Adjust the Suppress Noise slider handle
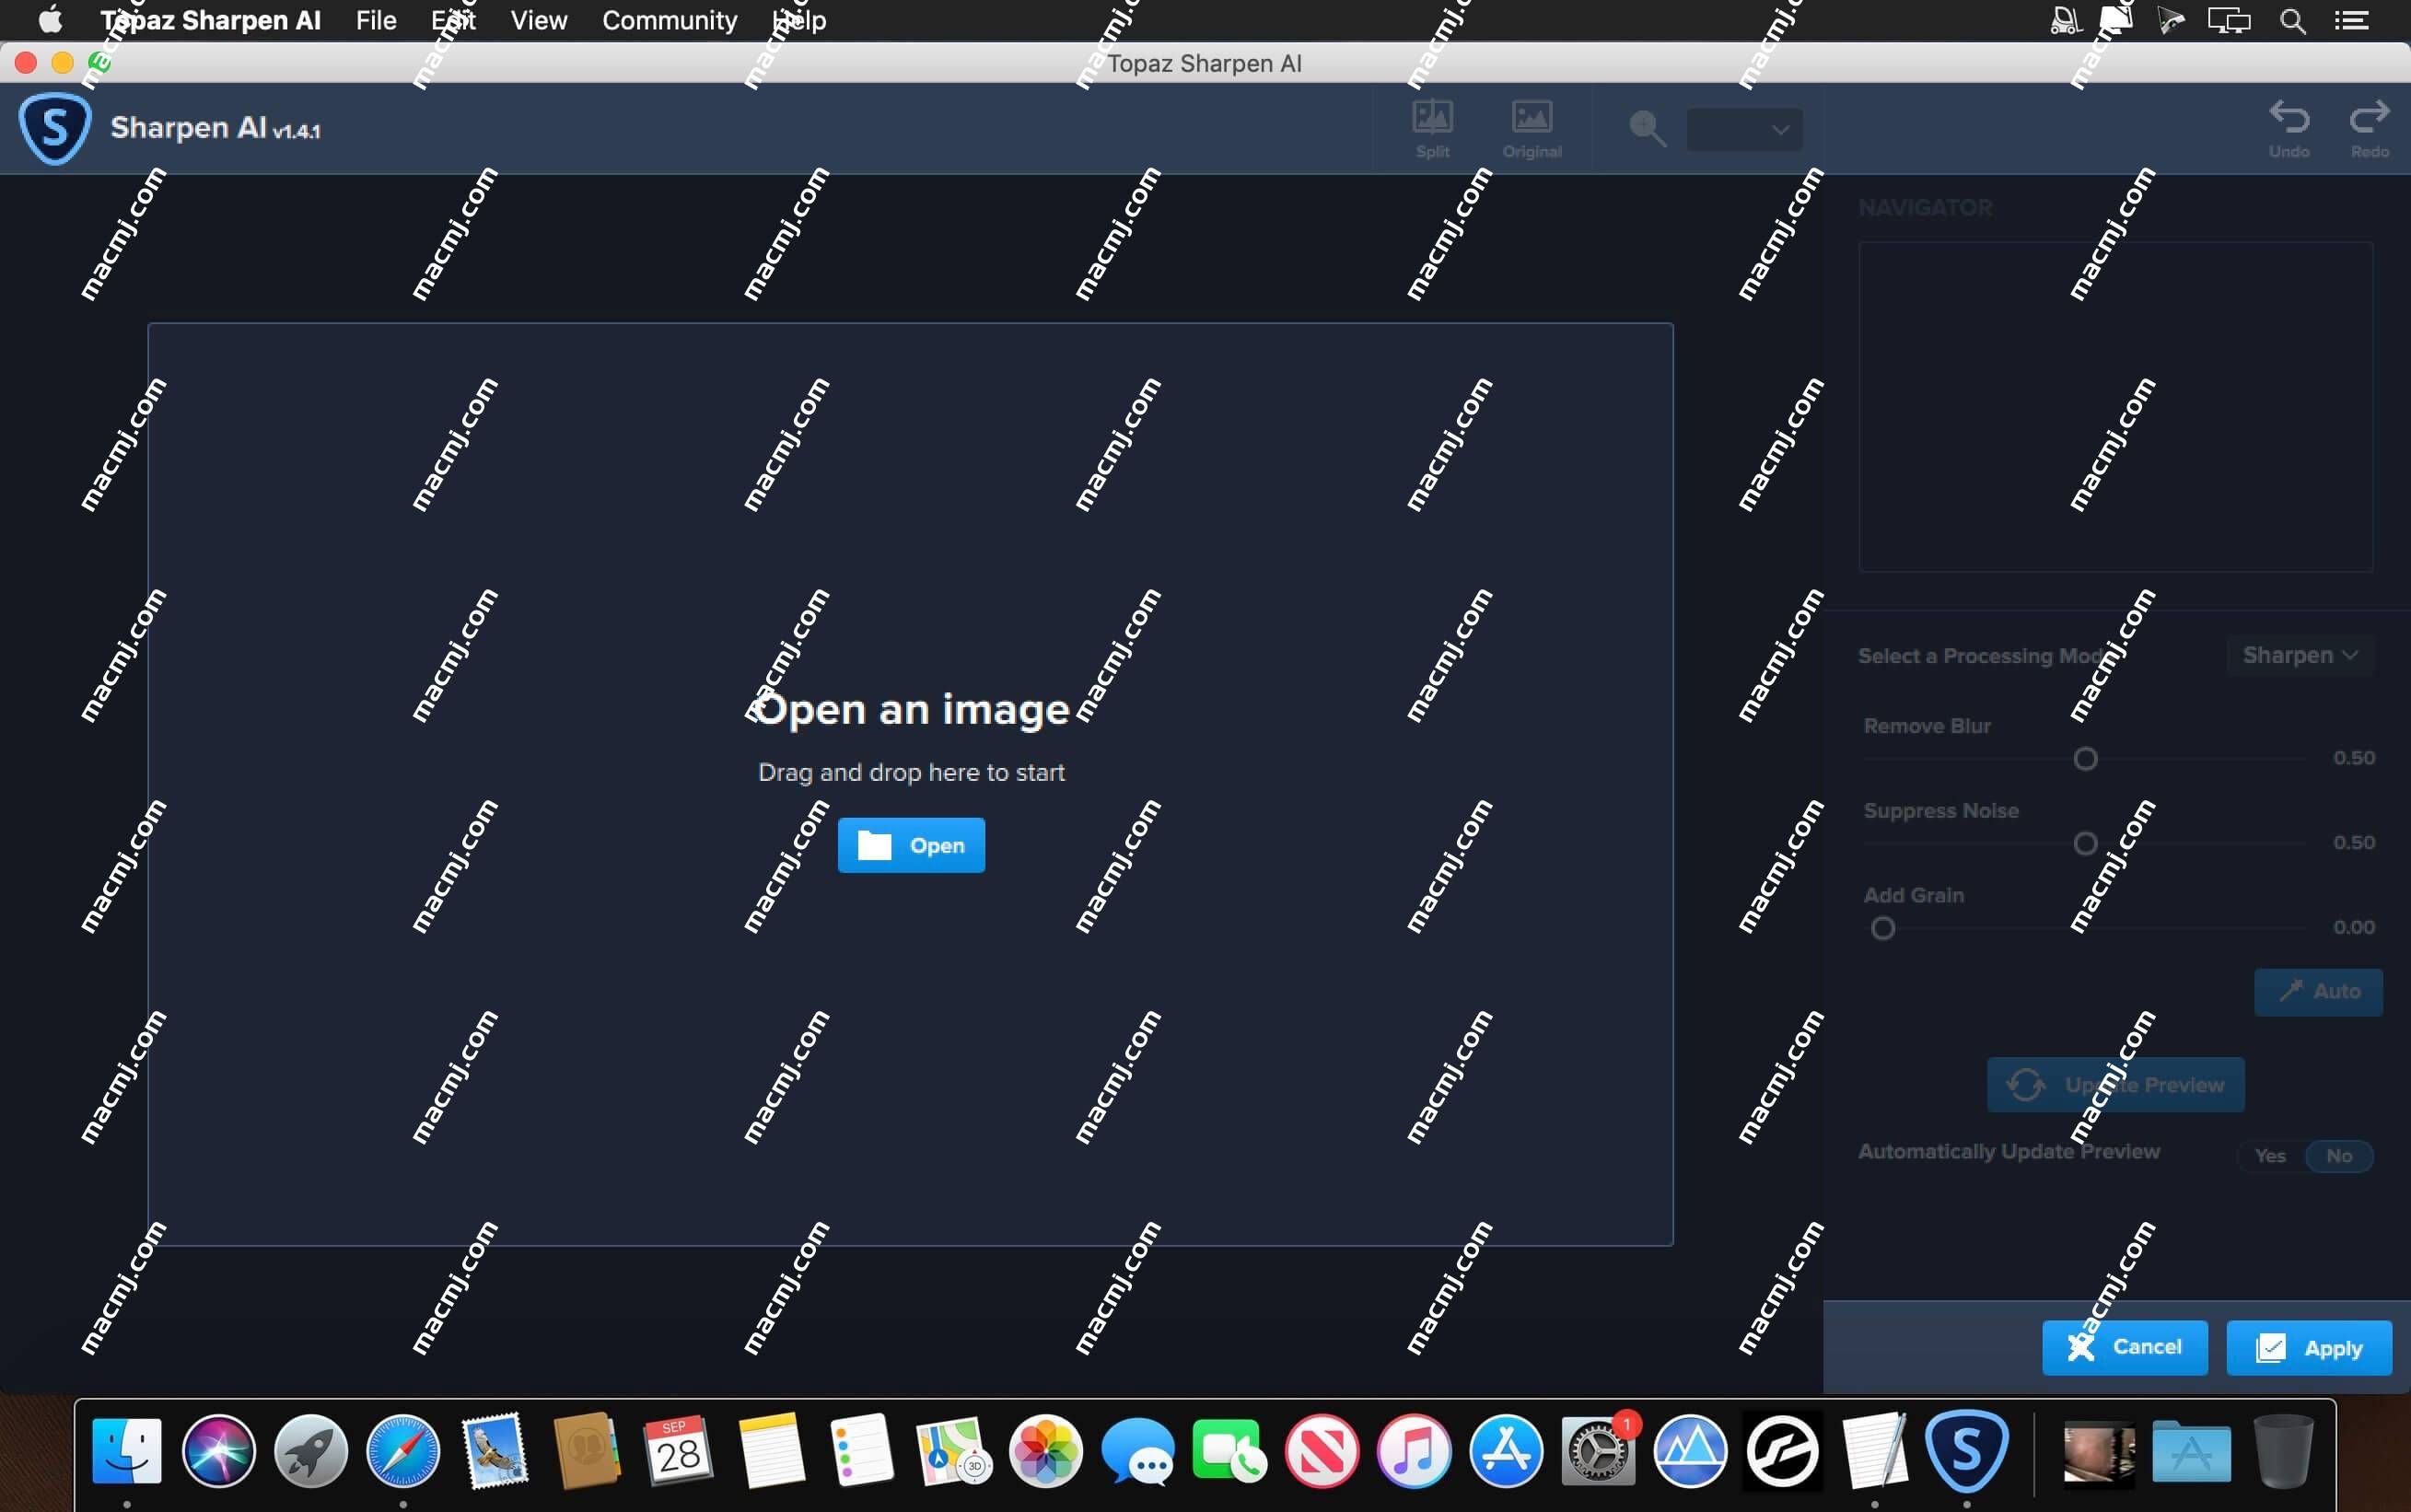 pos(2085,844)
